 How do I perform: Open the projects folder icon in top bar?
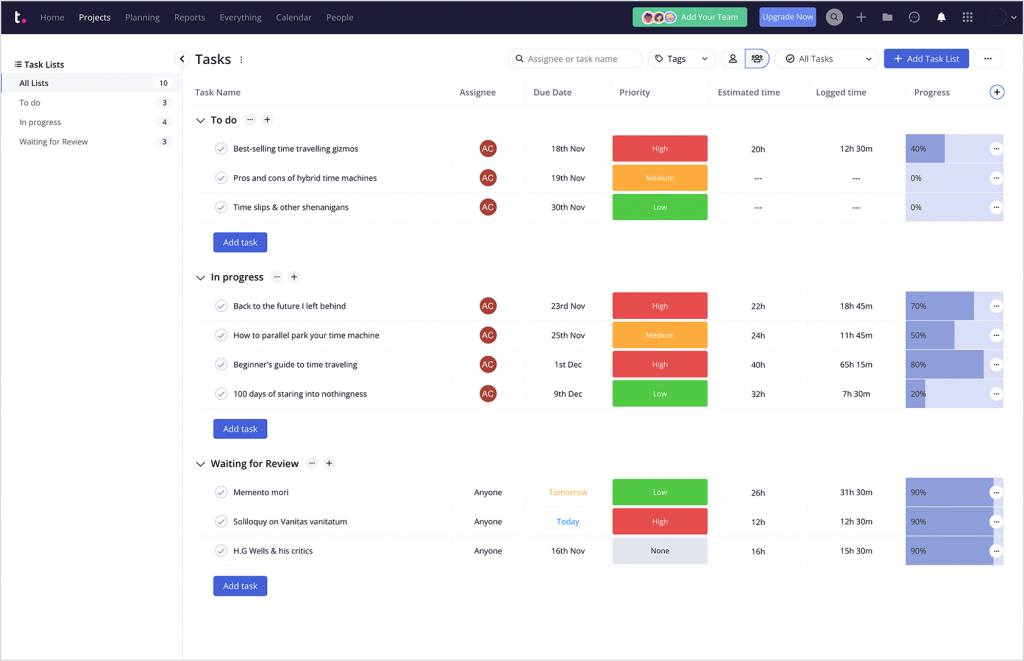(887, 17)
